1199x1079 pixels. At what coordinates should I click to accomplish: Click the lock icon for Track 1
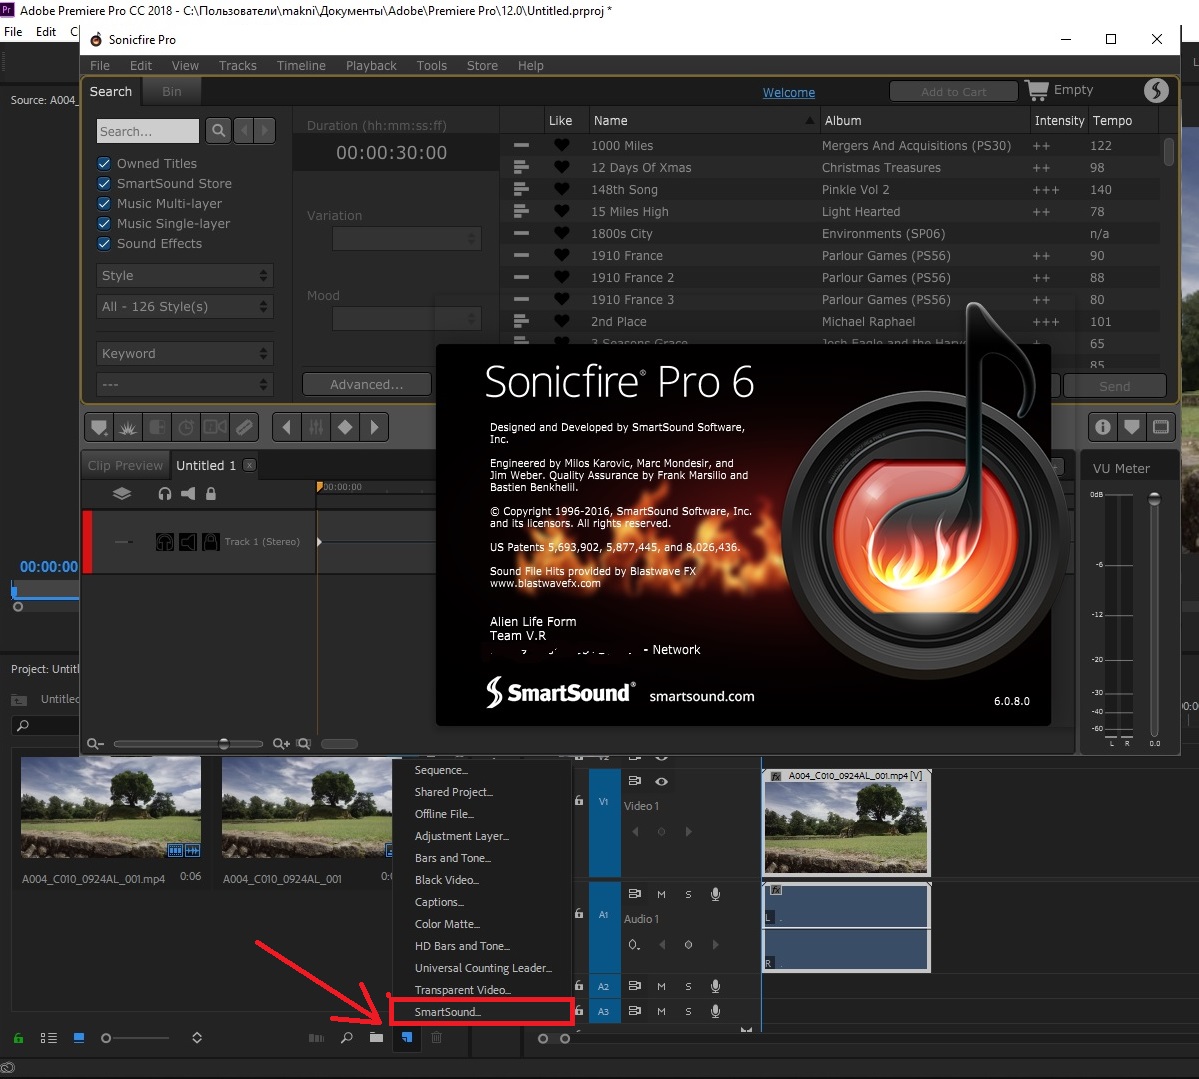click(210, 541)
